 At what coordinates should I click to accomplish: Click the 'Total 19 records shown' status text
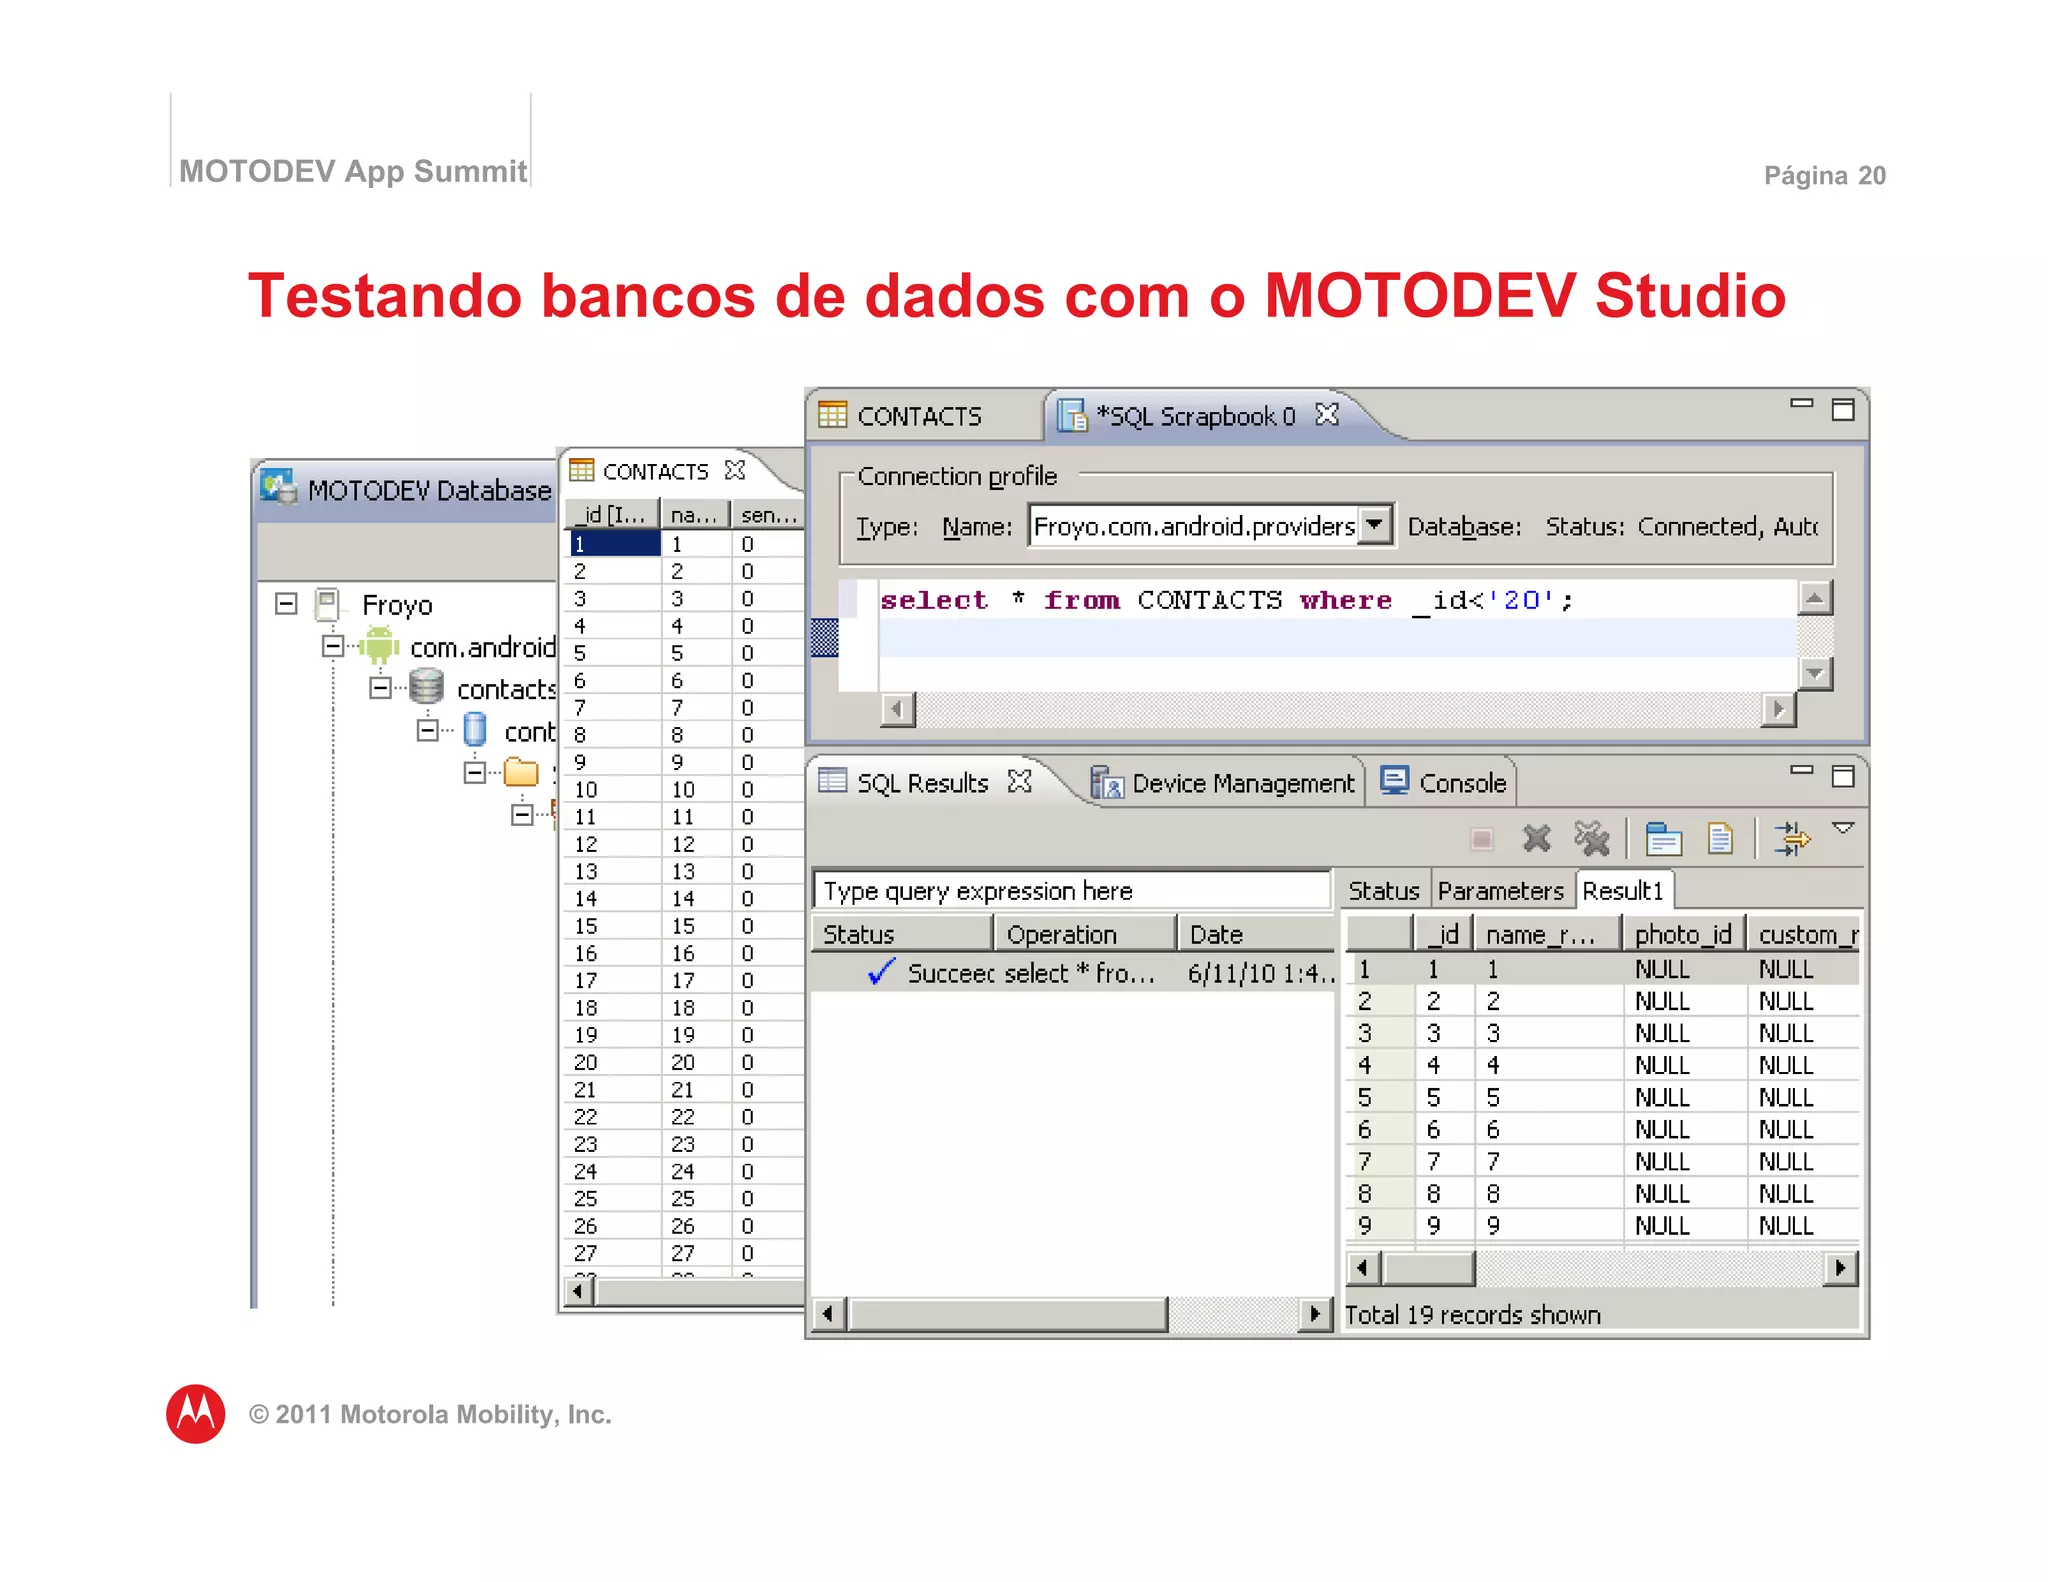1472,1314
